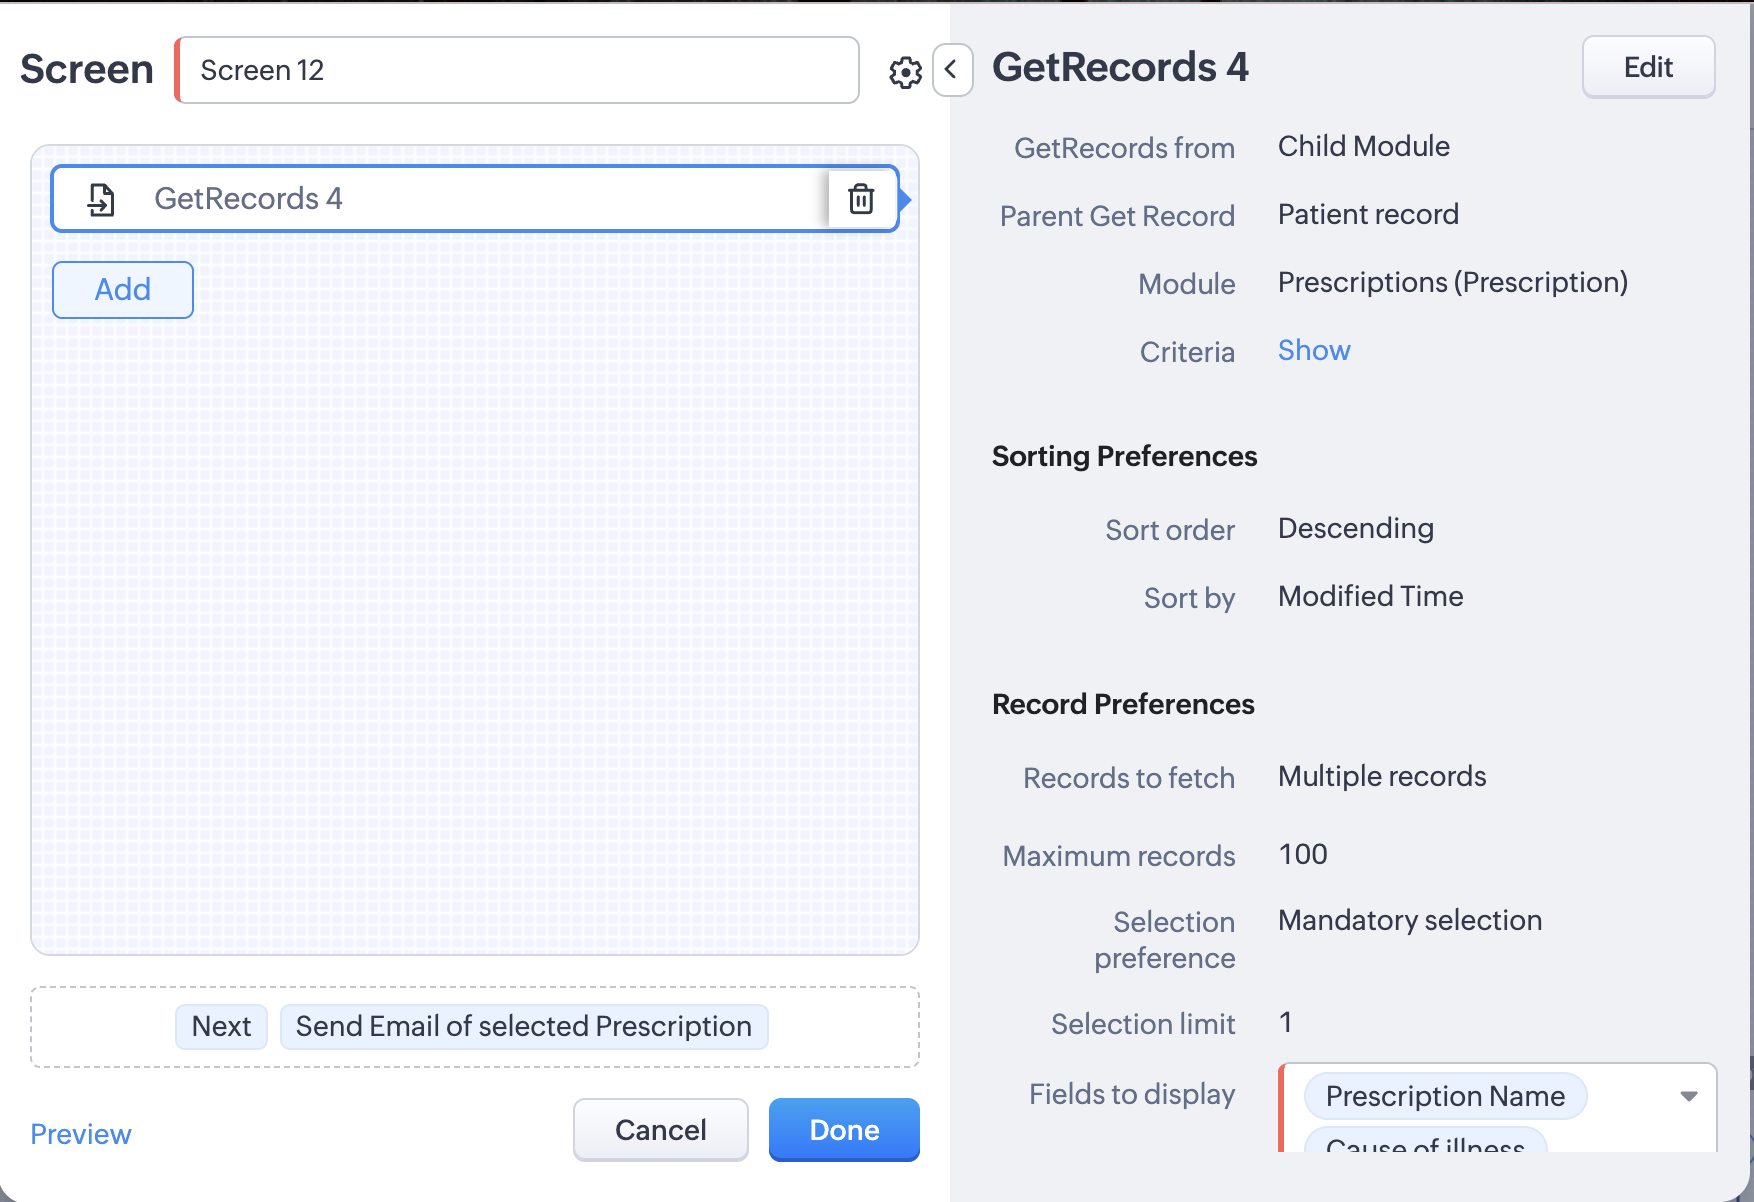Cancel the screen editing
The image size is (1754, 1202).
[x=660, y=1130]
